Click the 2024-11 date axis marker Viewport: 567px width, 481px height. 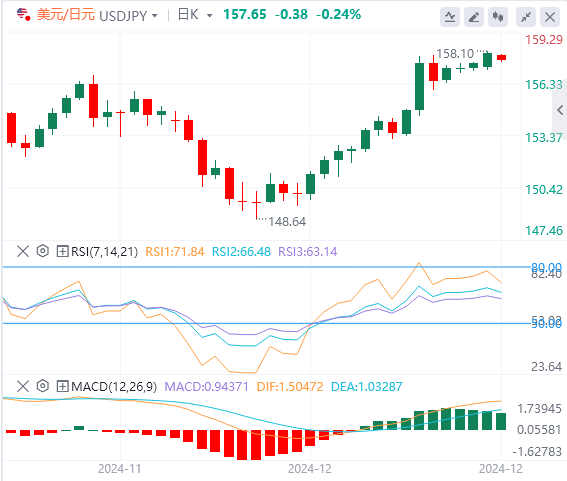[120, 469]
